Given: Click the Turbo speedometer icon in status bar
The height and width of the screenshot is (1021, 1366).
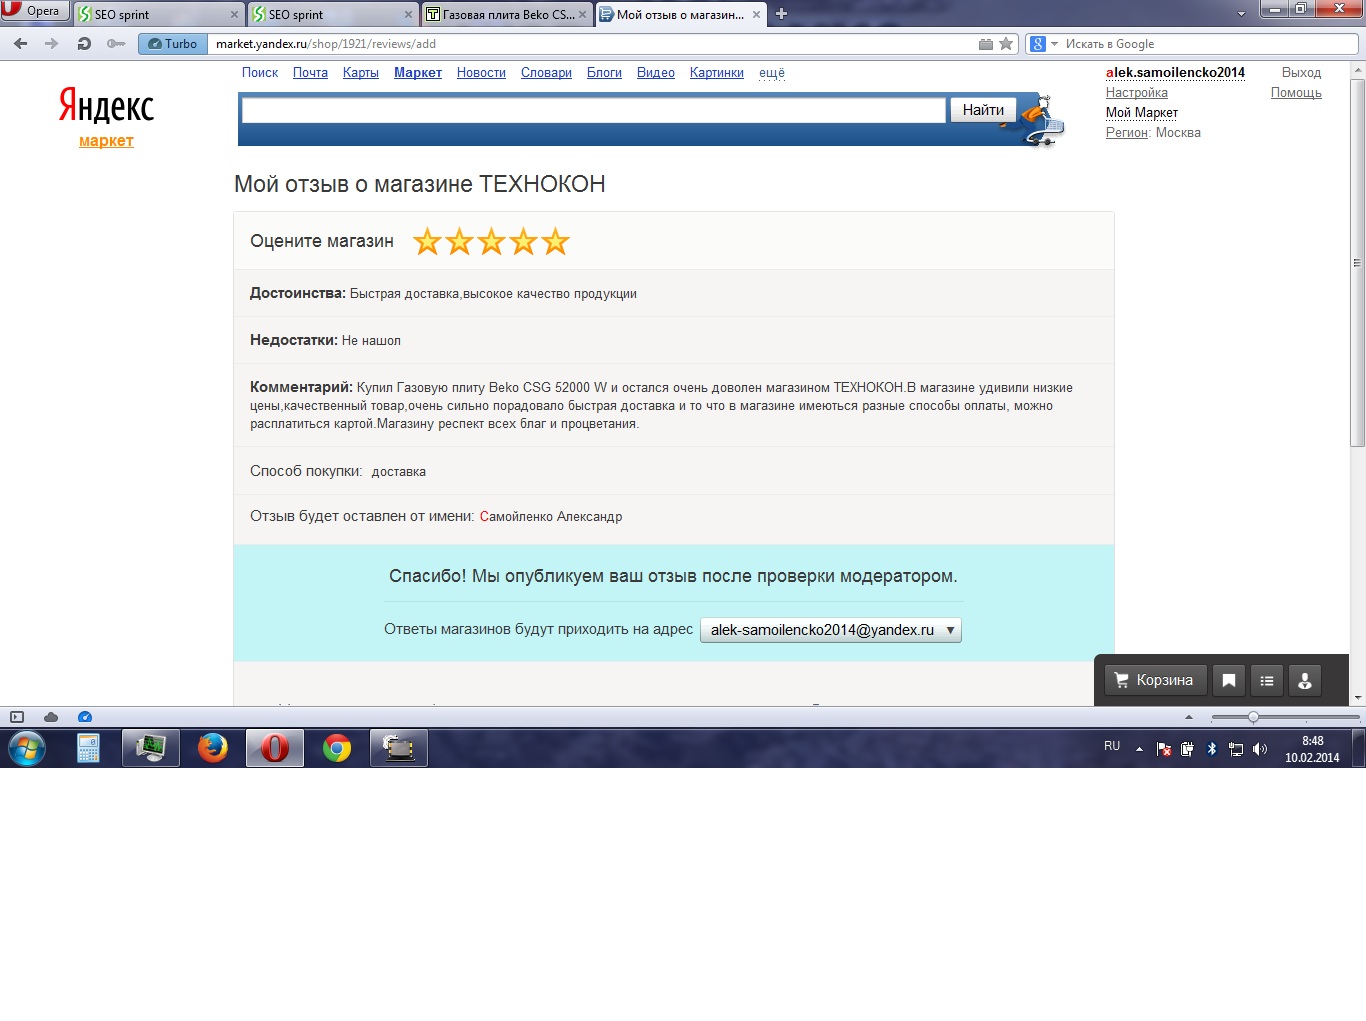Looking at the screenshot, I should point(85,717).
